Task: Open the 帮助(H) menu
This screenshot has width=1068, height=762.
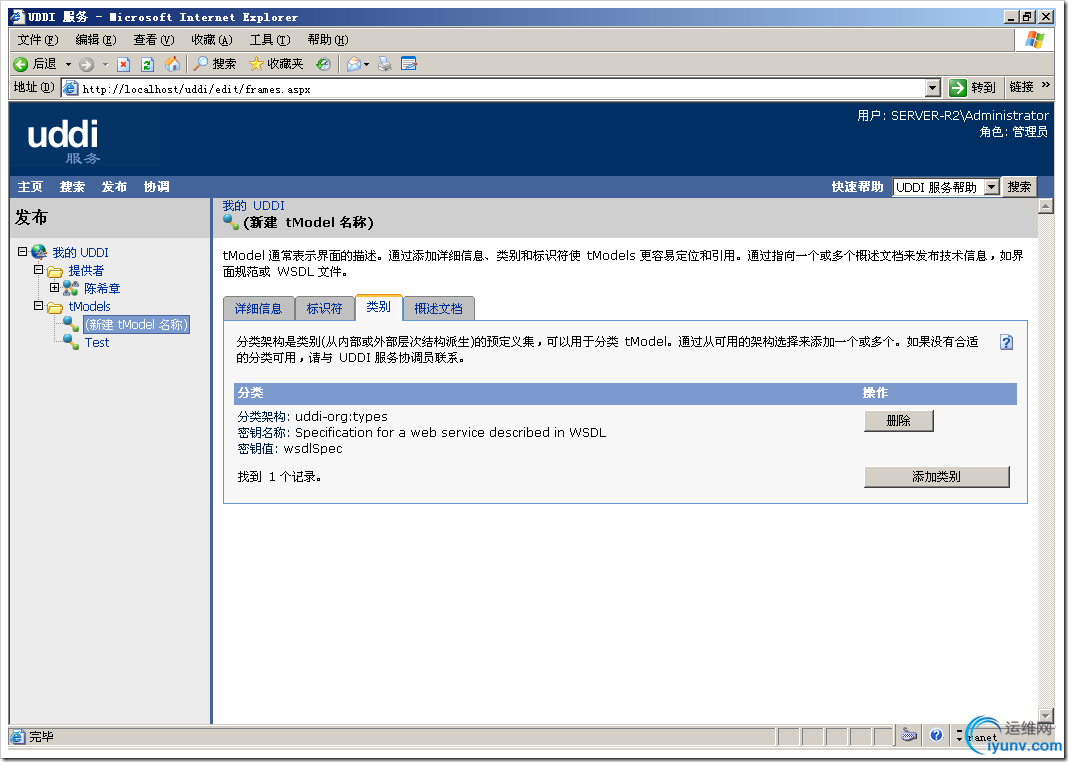Action: point(328,39)
